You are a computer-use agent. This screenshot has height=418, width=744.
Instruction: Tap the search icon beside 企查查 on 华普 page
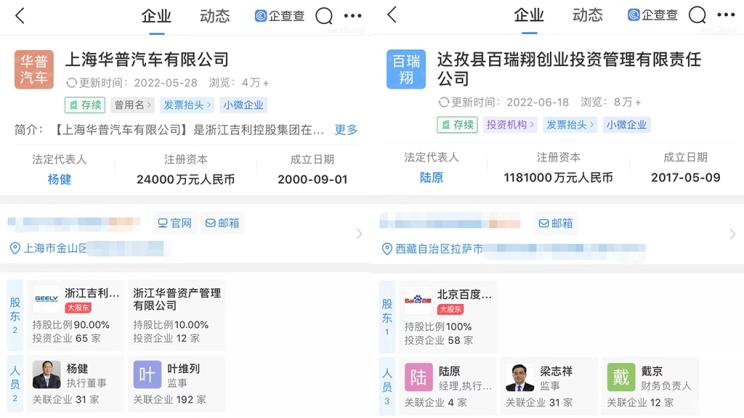(324, 16)
